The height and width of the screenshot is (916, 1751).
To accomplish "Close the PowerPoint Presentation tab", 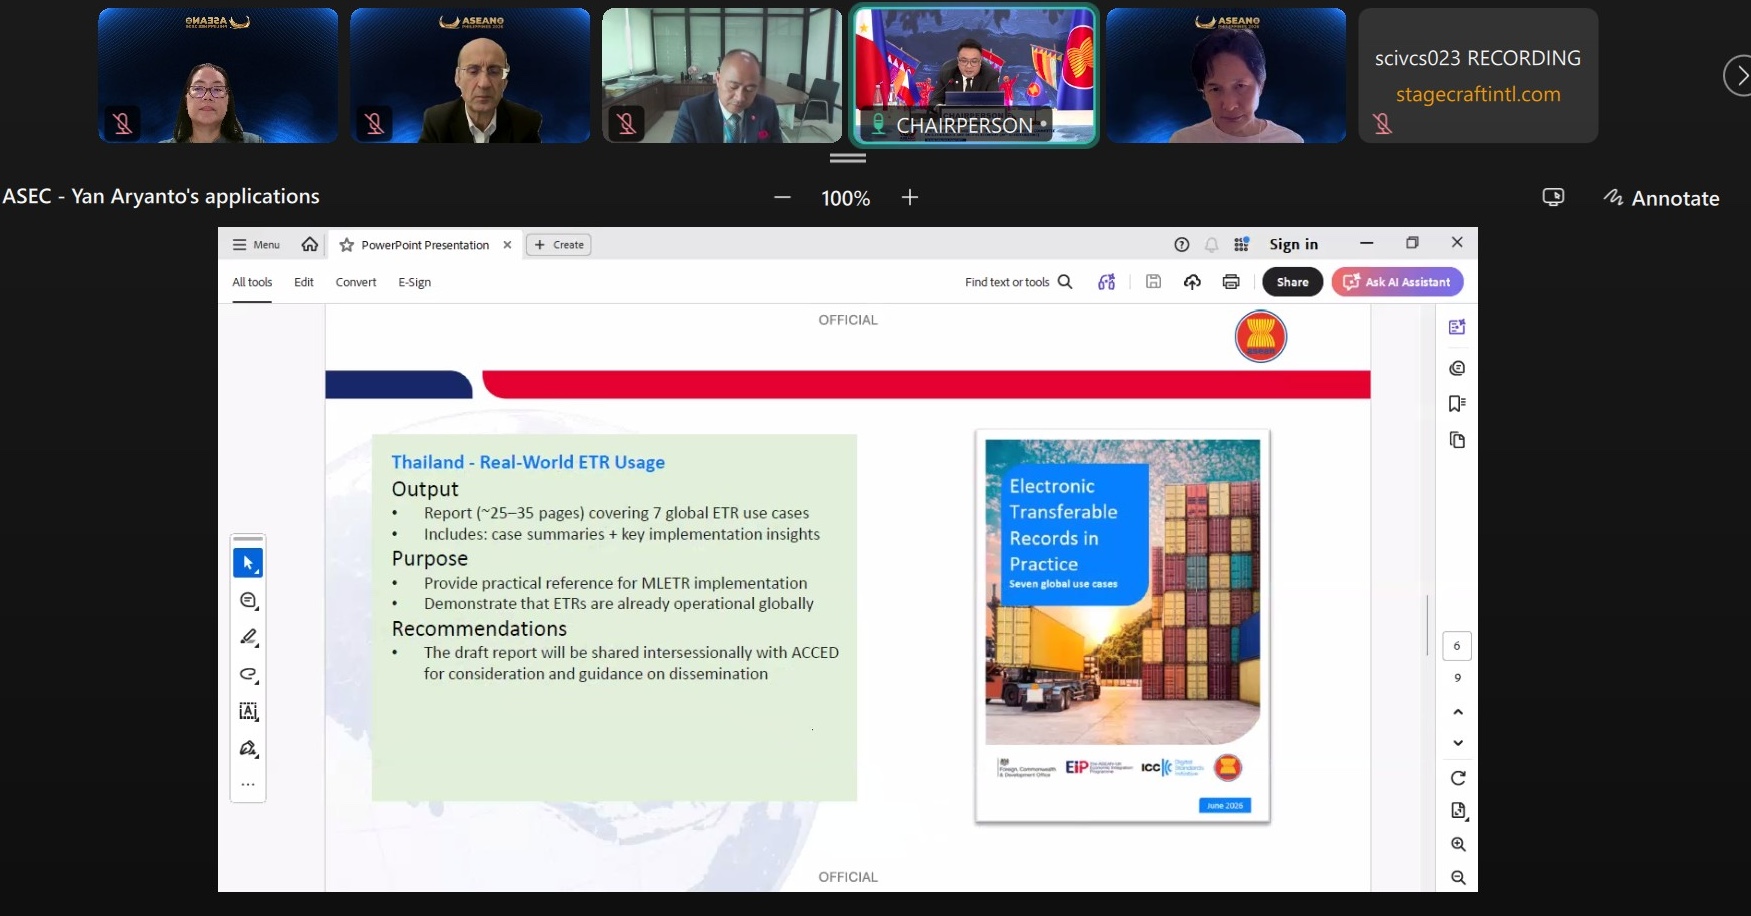I will (x=507, y=245).
